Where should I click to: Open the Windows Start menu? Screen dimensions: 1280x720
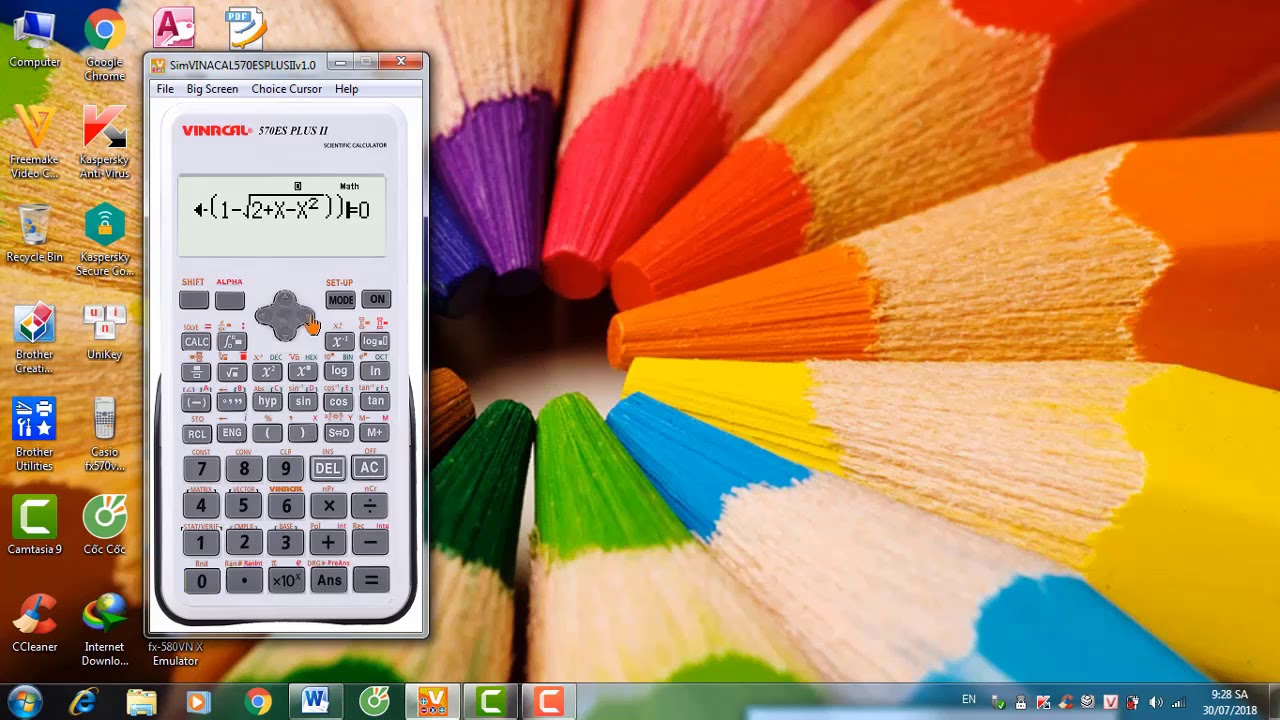click(x=23, y=702)
